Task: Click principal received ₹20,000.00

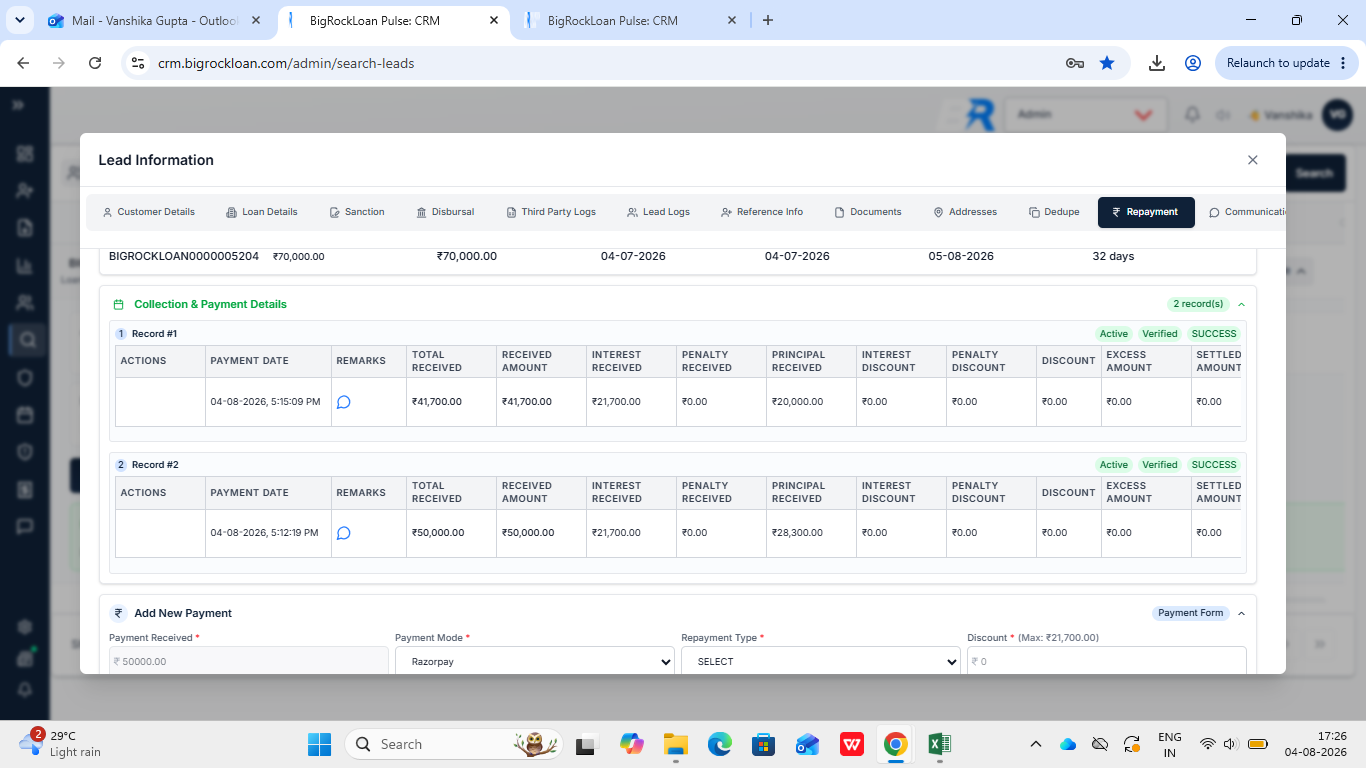Action: tap(797, 402)
